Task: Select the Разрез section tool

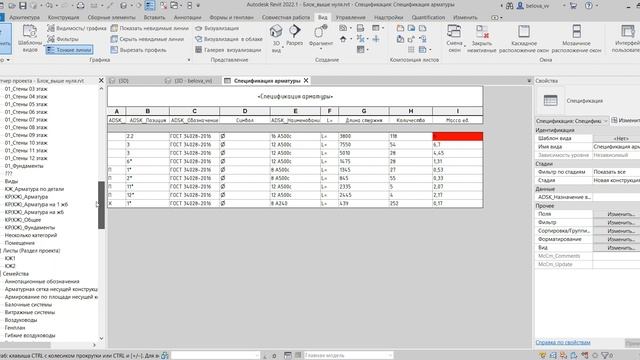Action: (x=294, y=35)
